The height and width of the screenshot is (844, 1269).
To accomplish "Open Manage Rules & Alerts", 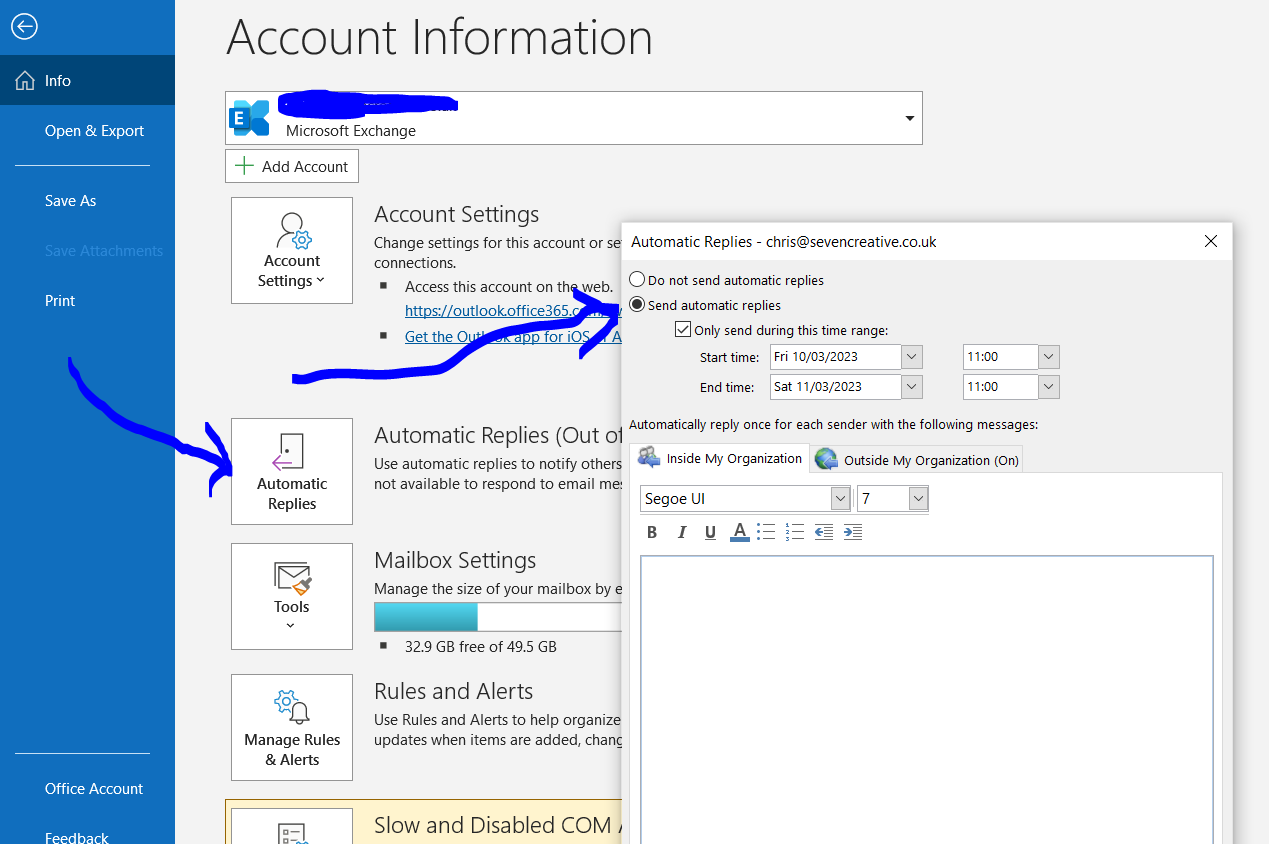I will [292, 727].
